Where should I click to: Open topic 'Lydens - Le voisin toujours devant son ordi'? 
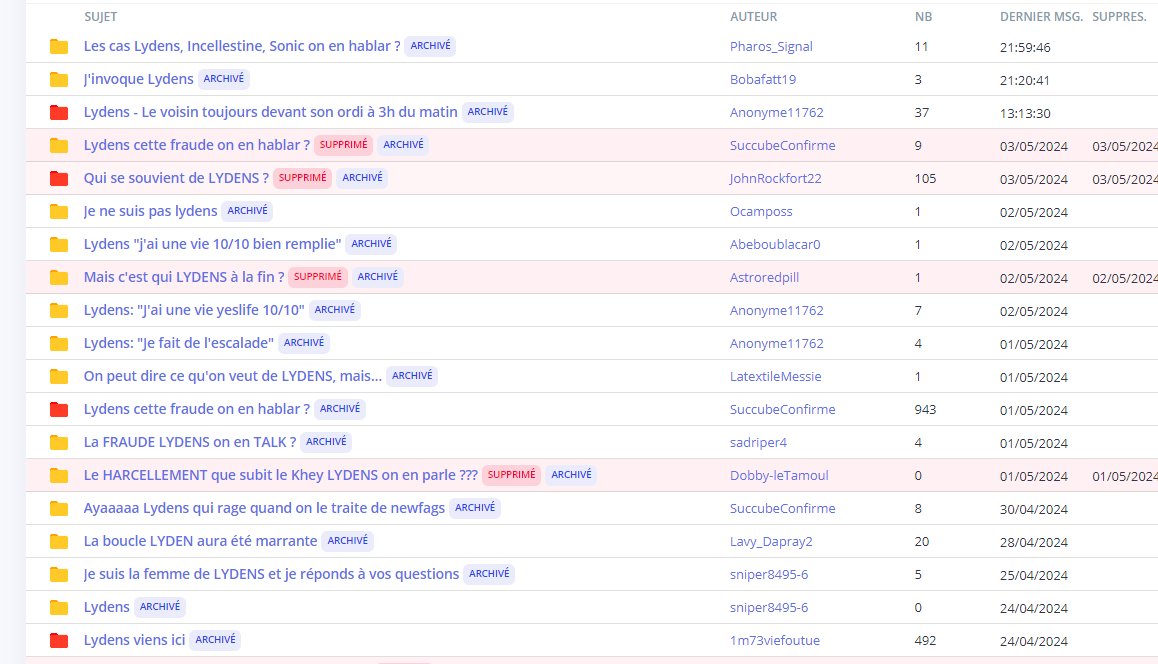point(270,112)
